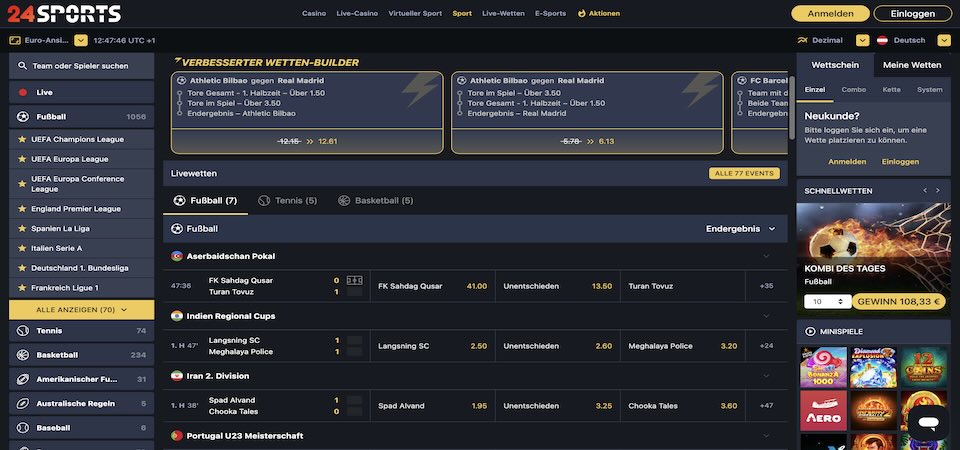Click the flame icon beside Aktionen

tap(581, 13)
